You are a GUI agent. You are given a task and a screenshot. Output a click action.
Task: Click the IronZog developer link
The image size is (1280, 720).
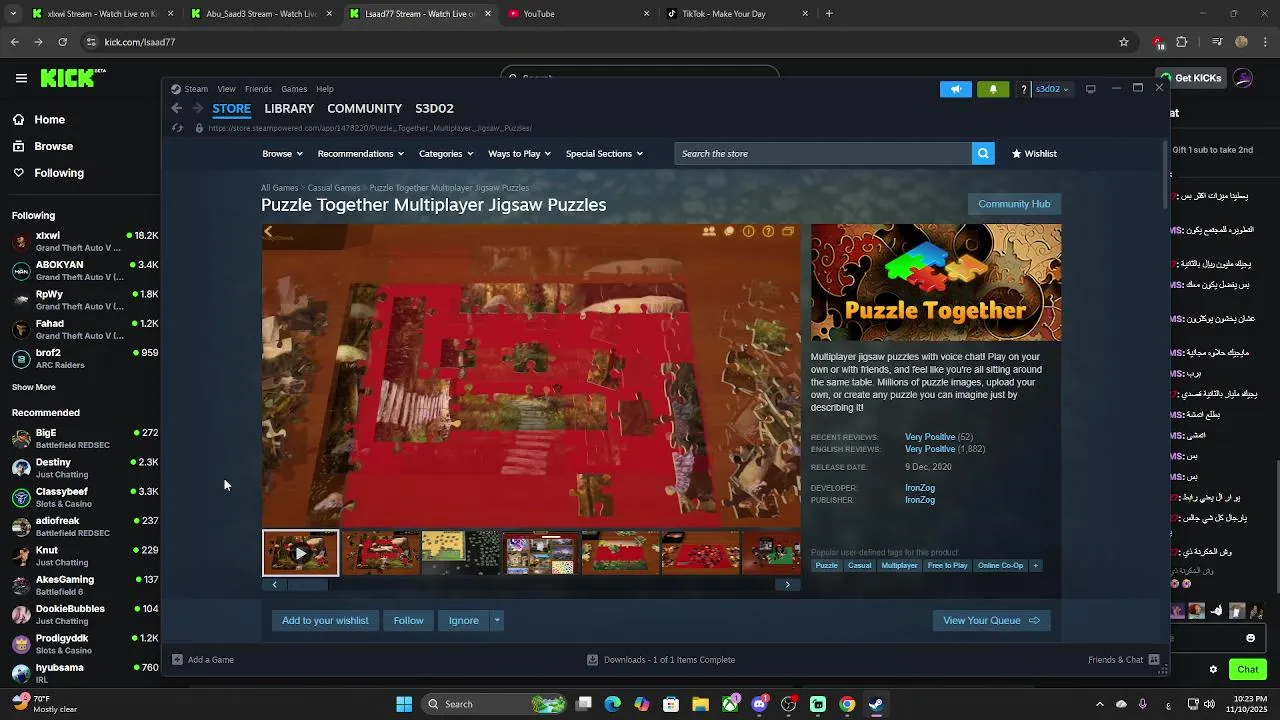pos(920,488)
